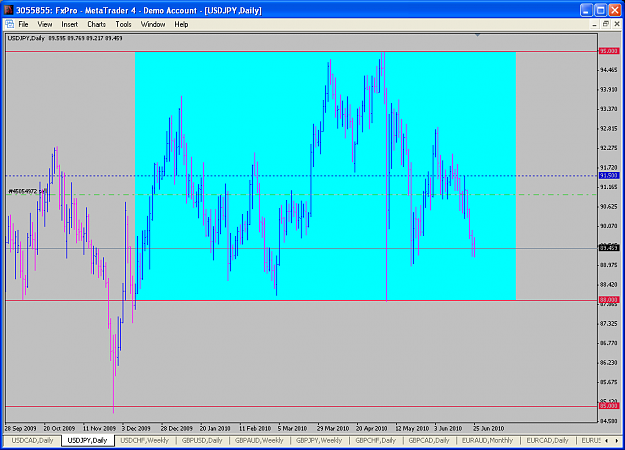Viewport: 625px width, 450px height.
Task: Click the 29 Mar 2010 date label
Action: pos(333,428)
